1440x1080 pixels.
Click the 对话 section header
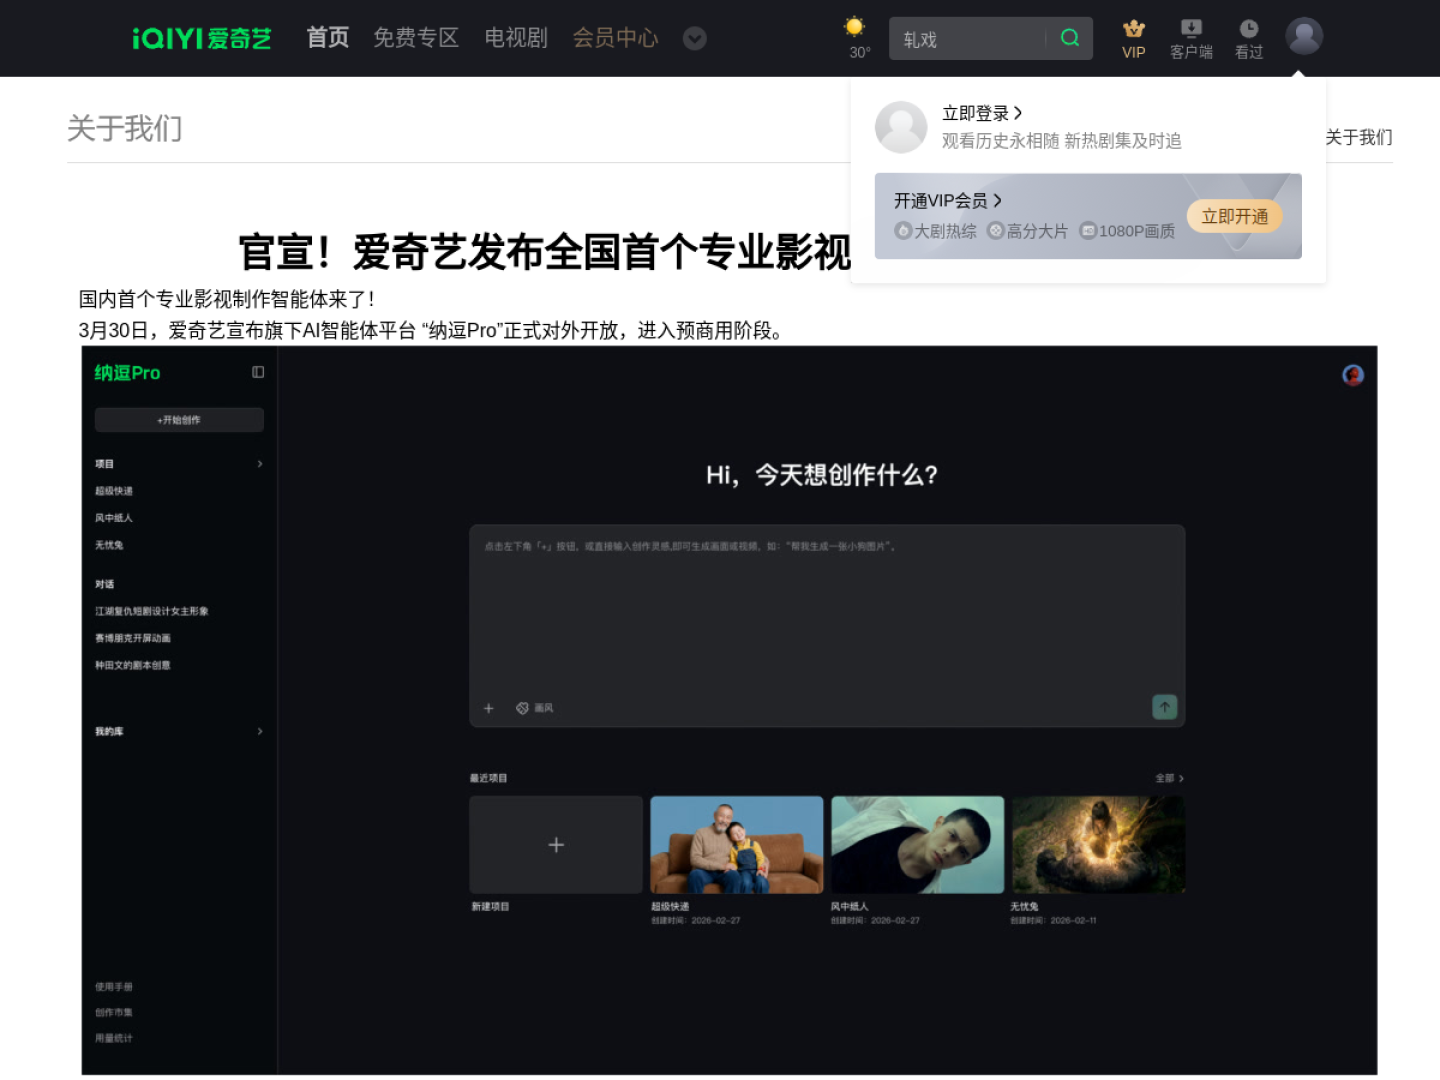point(104,584)
